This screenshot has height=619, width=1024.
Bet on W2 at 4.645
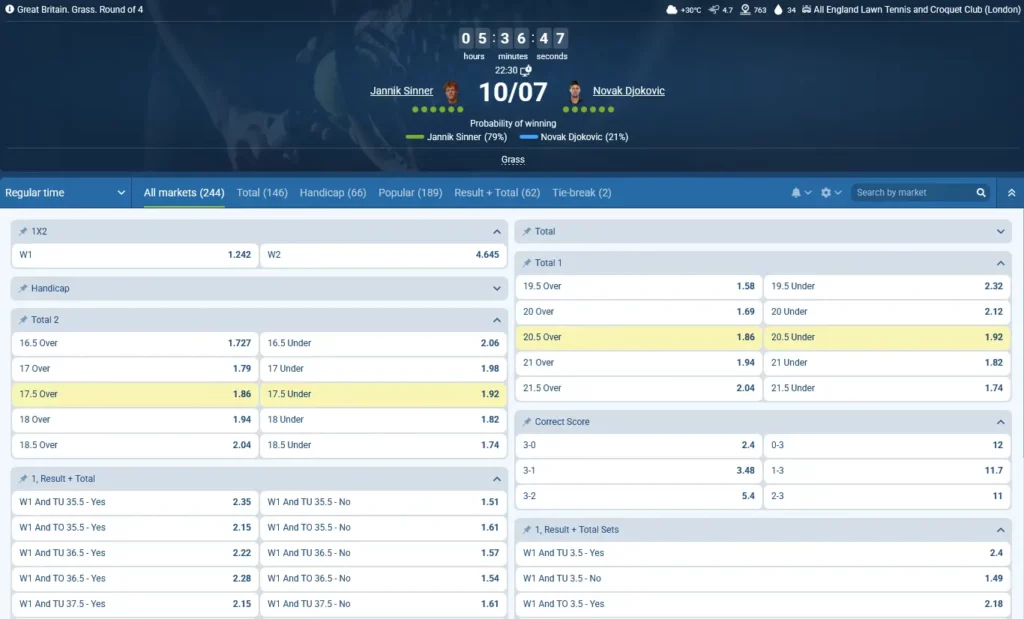383,255
